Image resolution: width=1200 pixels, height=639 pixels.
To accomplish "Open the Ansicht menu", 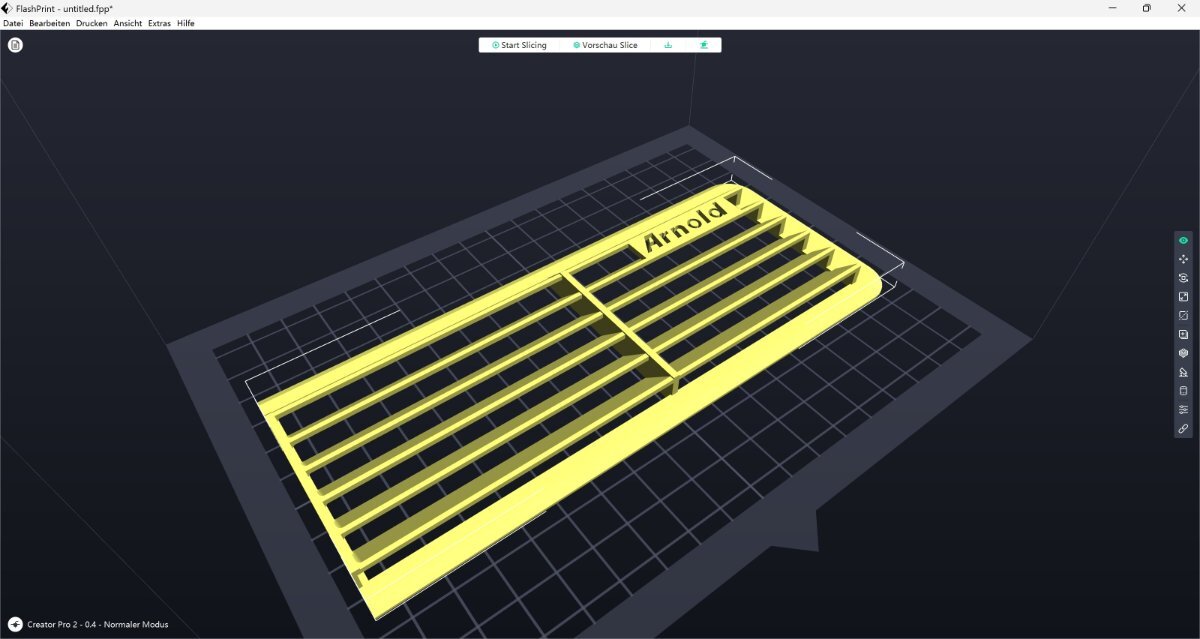I will click(x=128, y=23).
